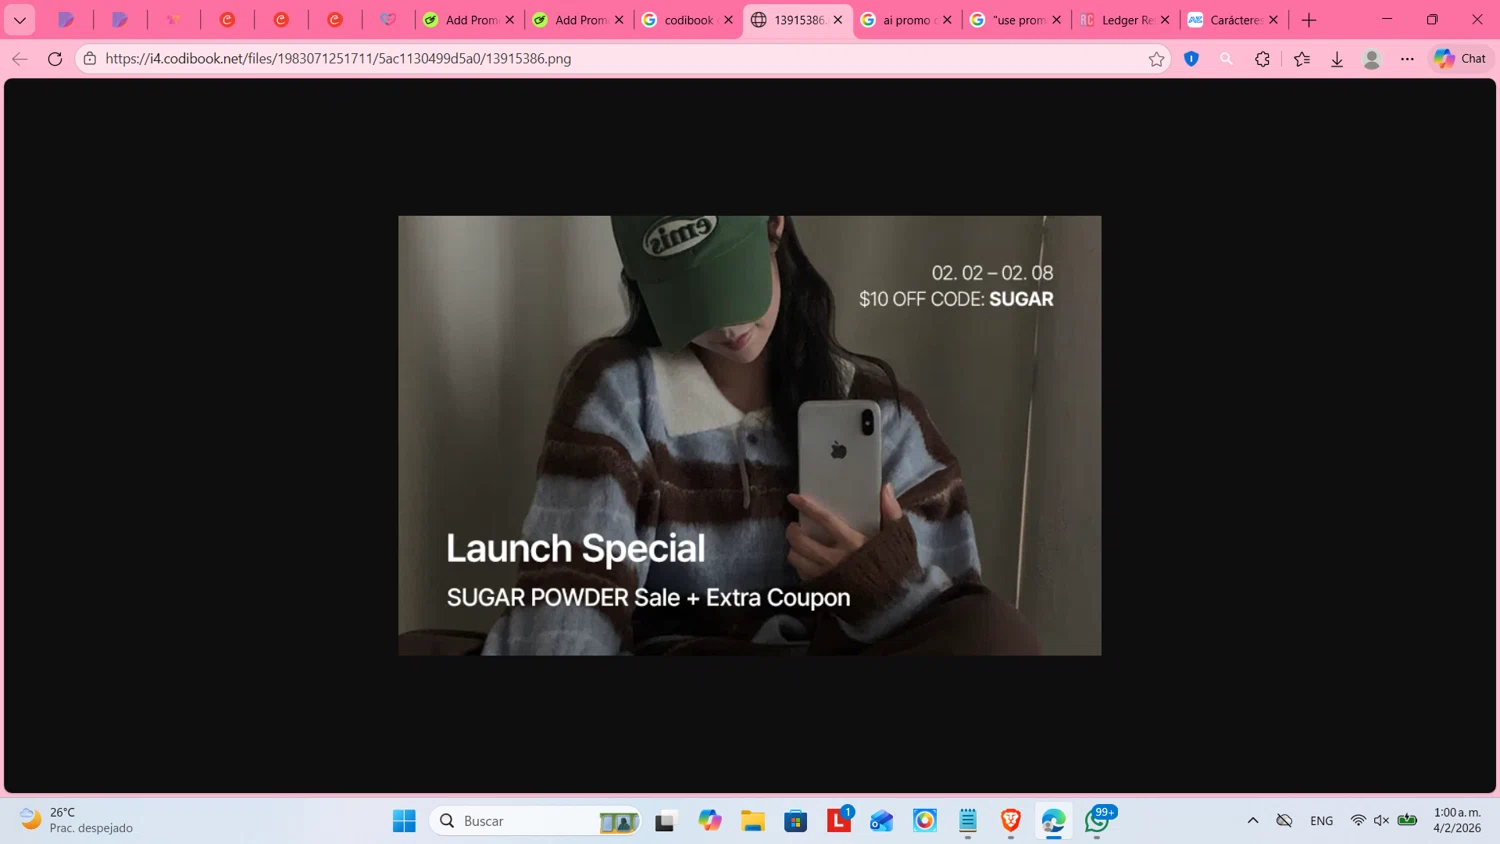Open Copilot Chat sidebar

pos(1460,59)
